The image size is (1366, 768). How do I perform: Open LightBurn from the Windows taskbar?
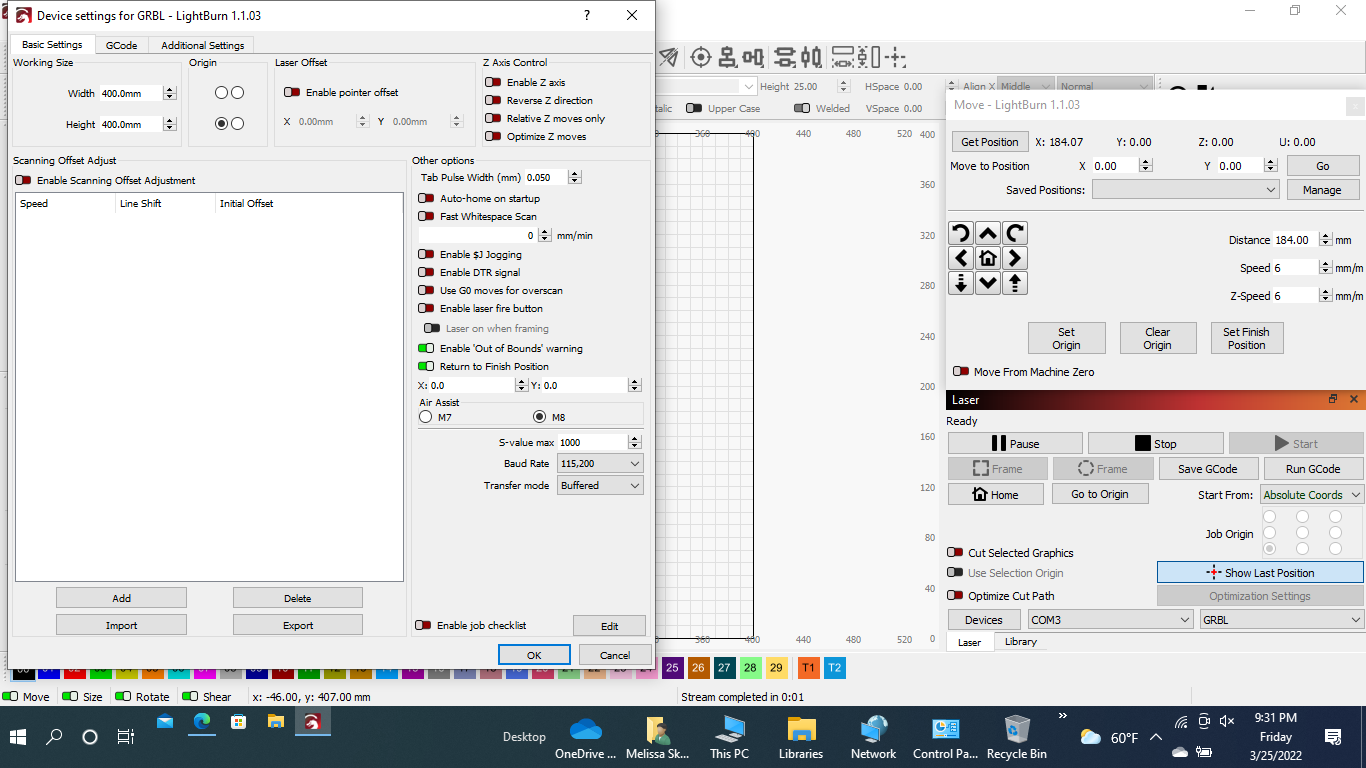point(312,722)
